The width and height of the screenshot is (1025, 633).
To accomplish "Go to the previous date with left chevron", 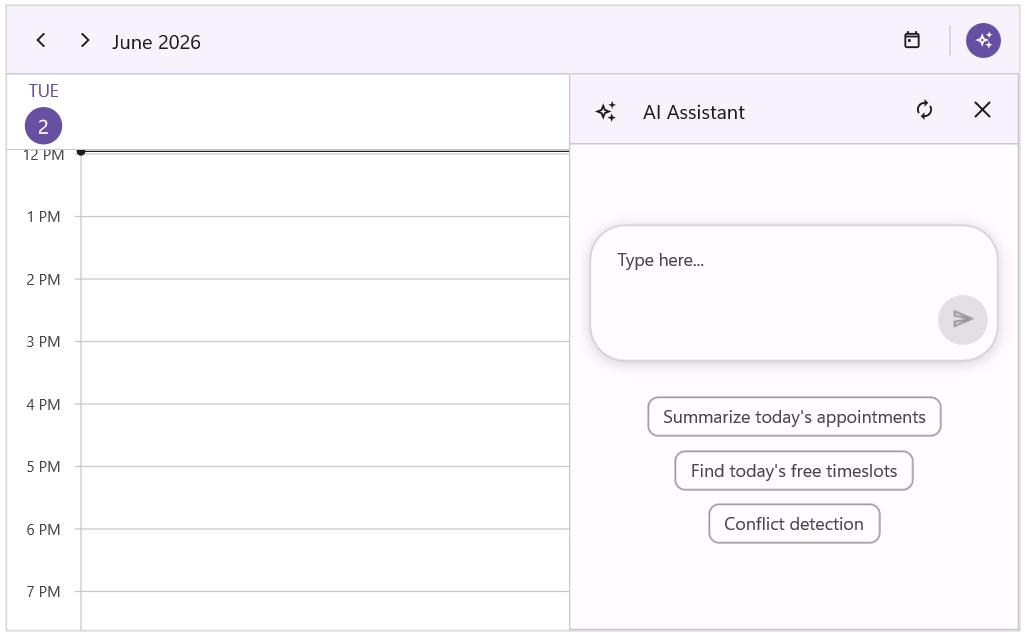I will (41, 41).
